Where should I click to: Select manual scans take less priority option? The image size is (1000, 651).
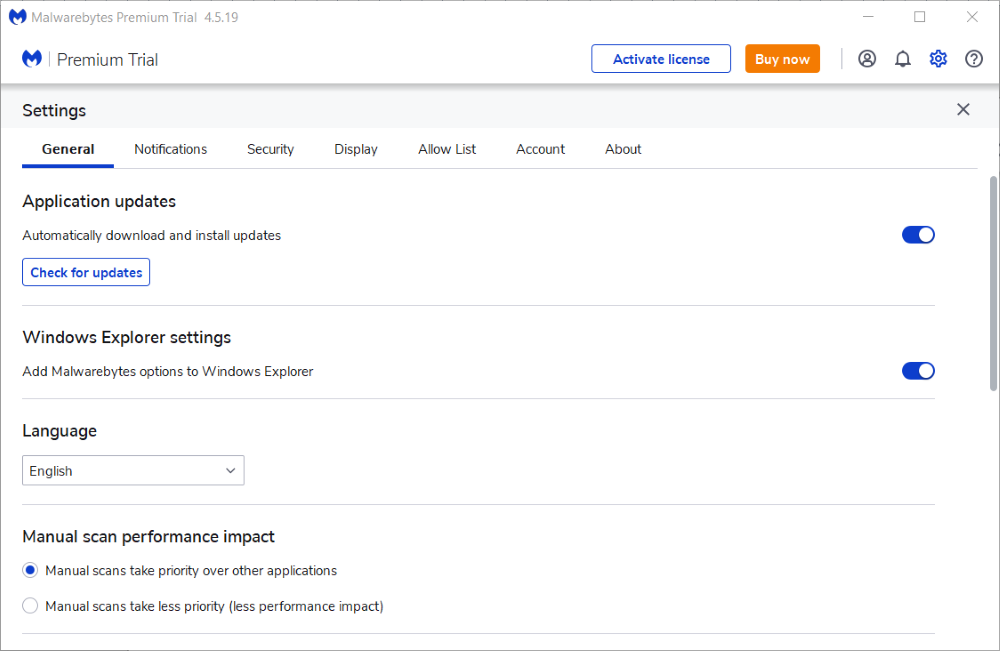click(x=30, y=606)
